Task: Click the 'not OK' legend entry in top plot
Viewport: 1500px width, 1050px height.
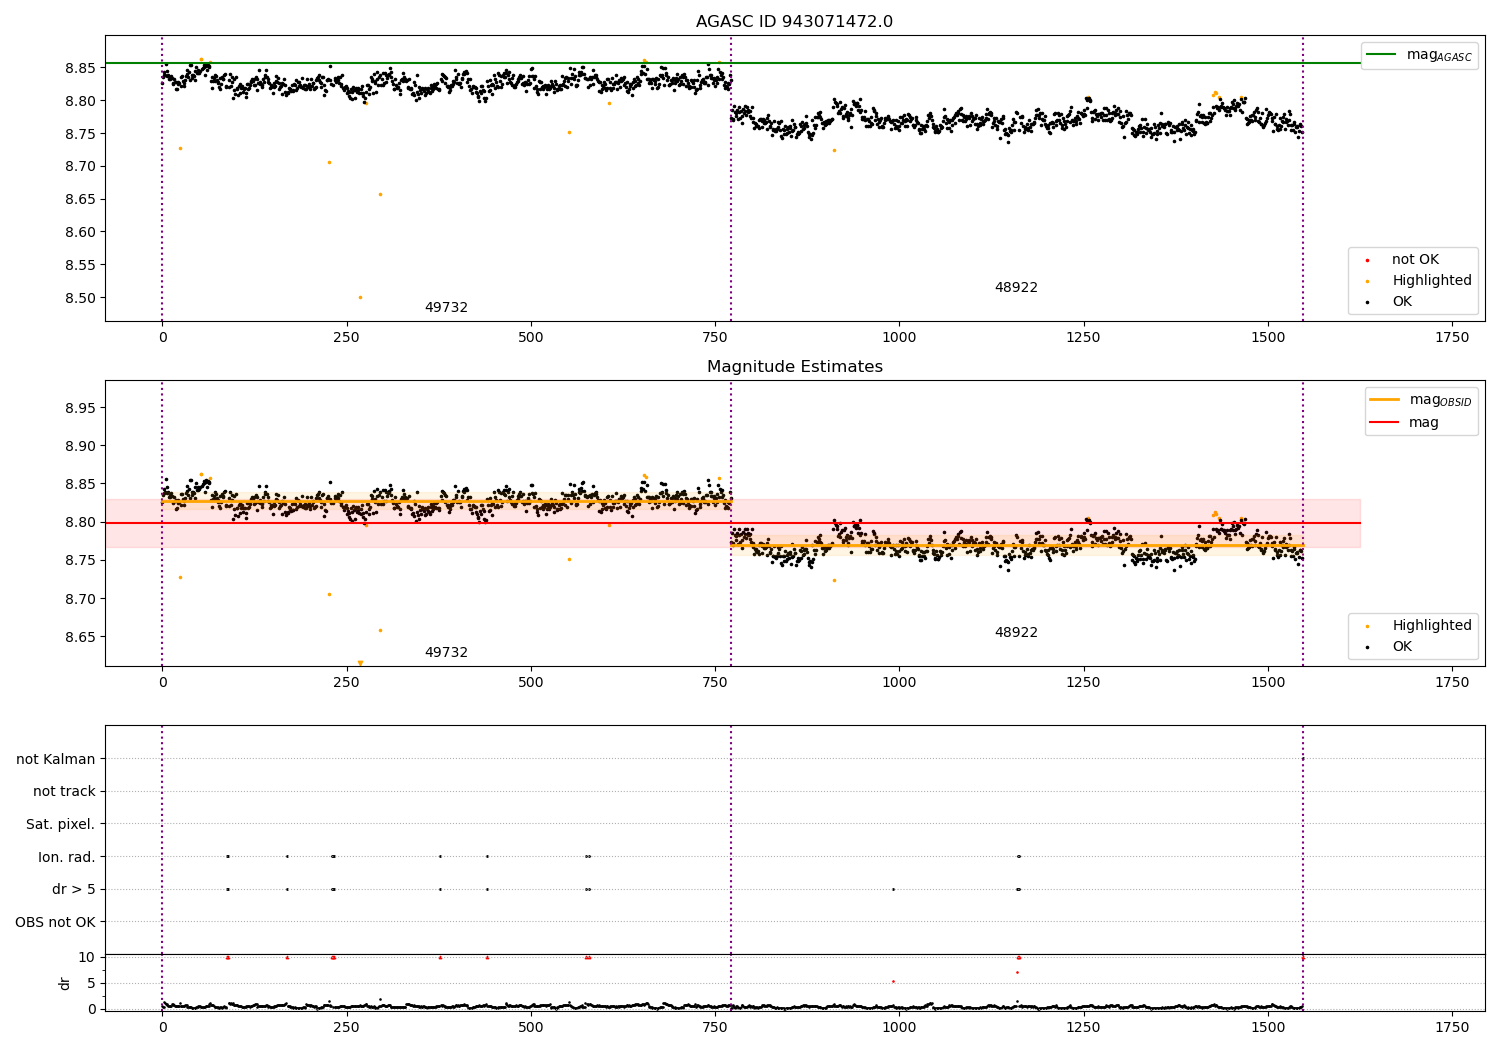Action: click(x=1415, y=260)
